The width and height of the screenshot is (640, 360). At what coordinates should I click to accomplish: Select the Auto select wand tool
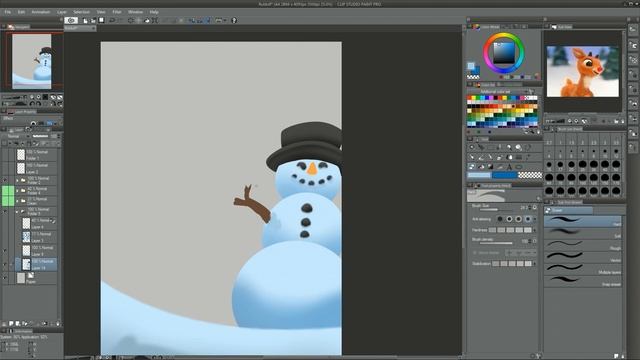pyautogui.click(x=509, y=147)
